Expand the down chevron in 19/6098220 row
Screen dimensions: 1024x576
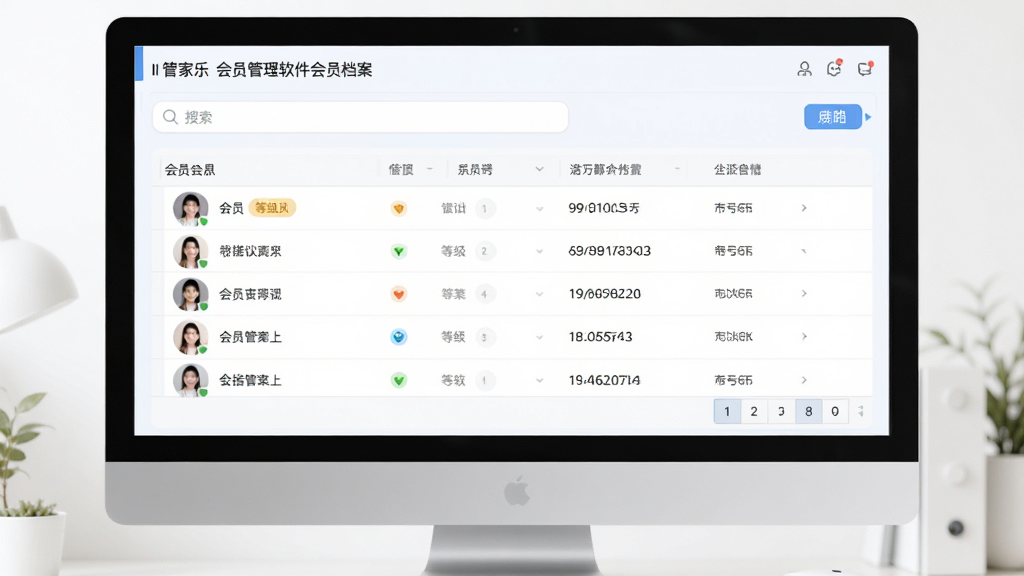click(539, 295)
